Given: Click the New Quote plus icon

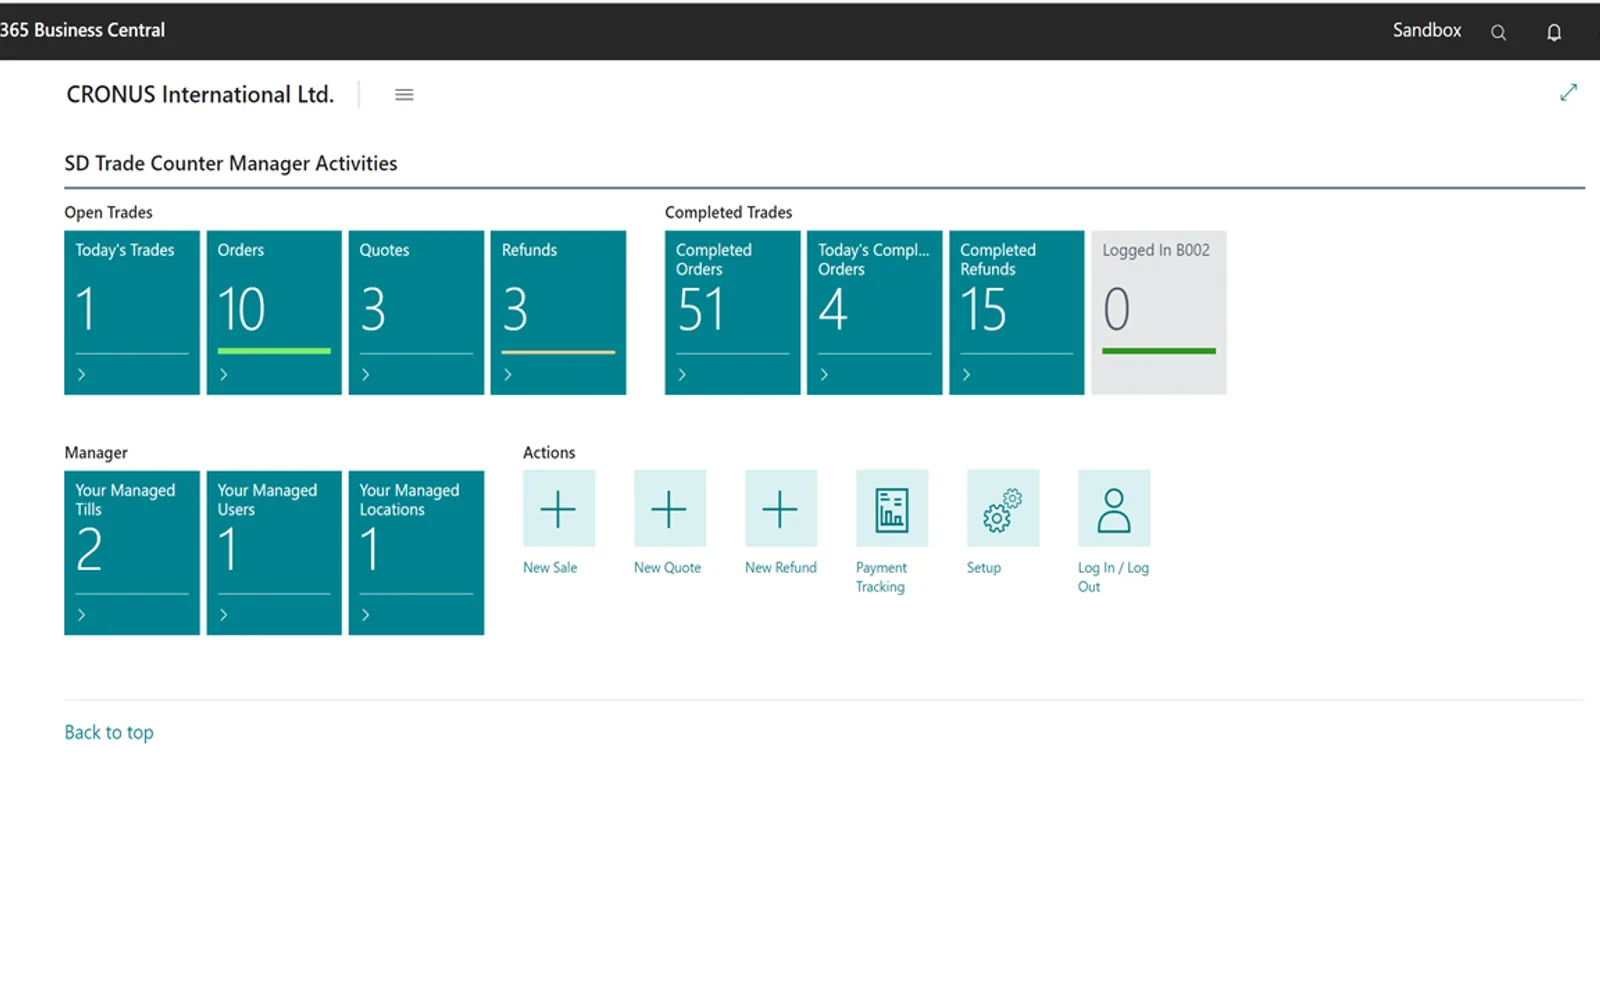Looking at the screenshot, I should (670, 508).
